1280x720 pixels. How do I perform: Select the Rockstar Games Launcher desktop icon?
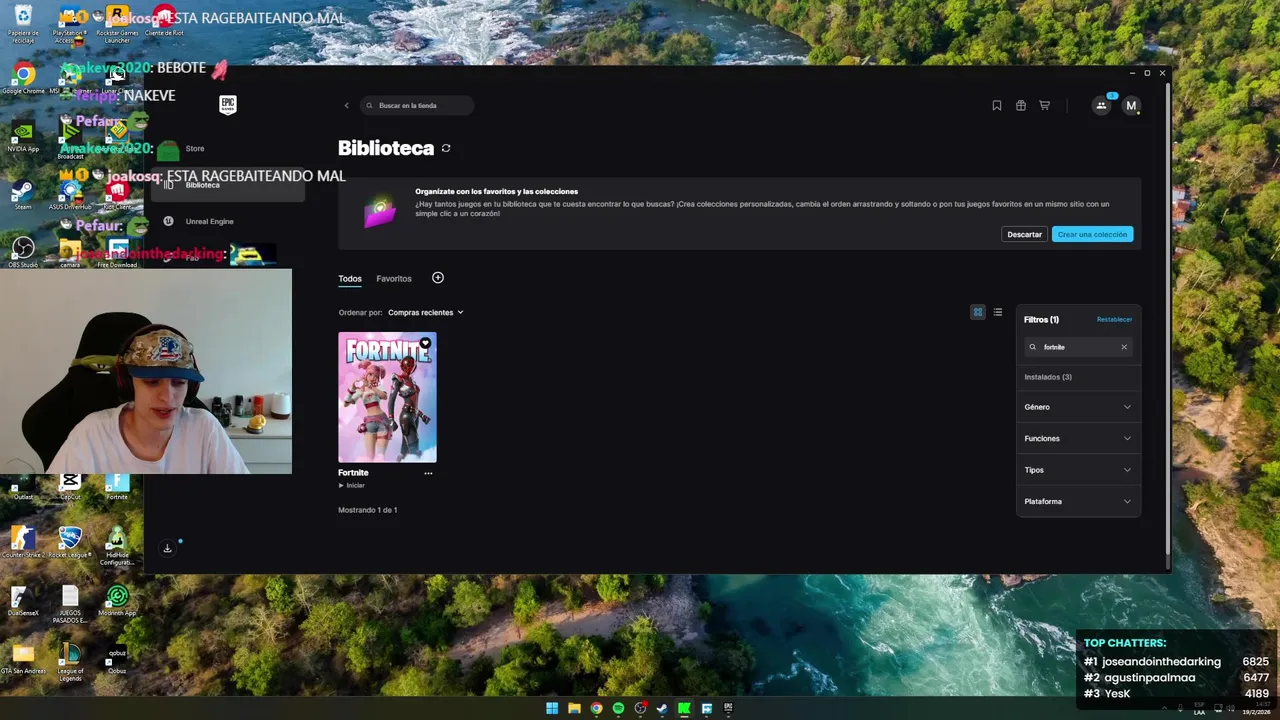(117, 24)
